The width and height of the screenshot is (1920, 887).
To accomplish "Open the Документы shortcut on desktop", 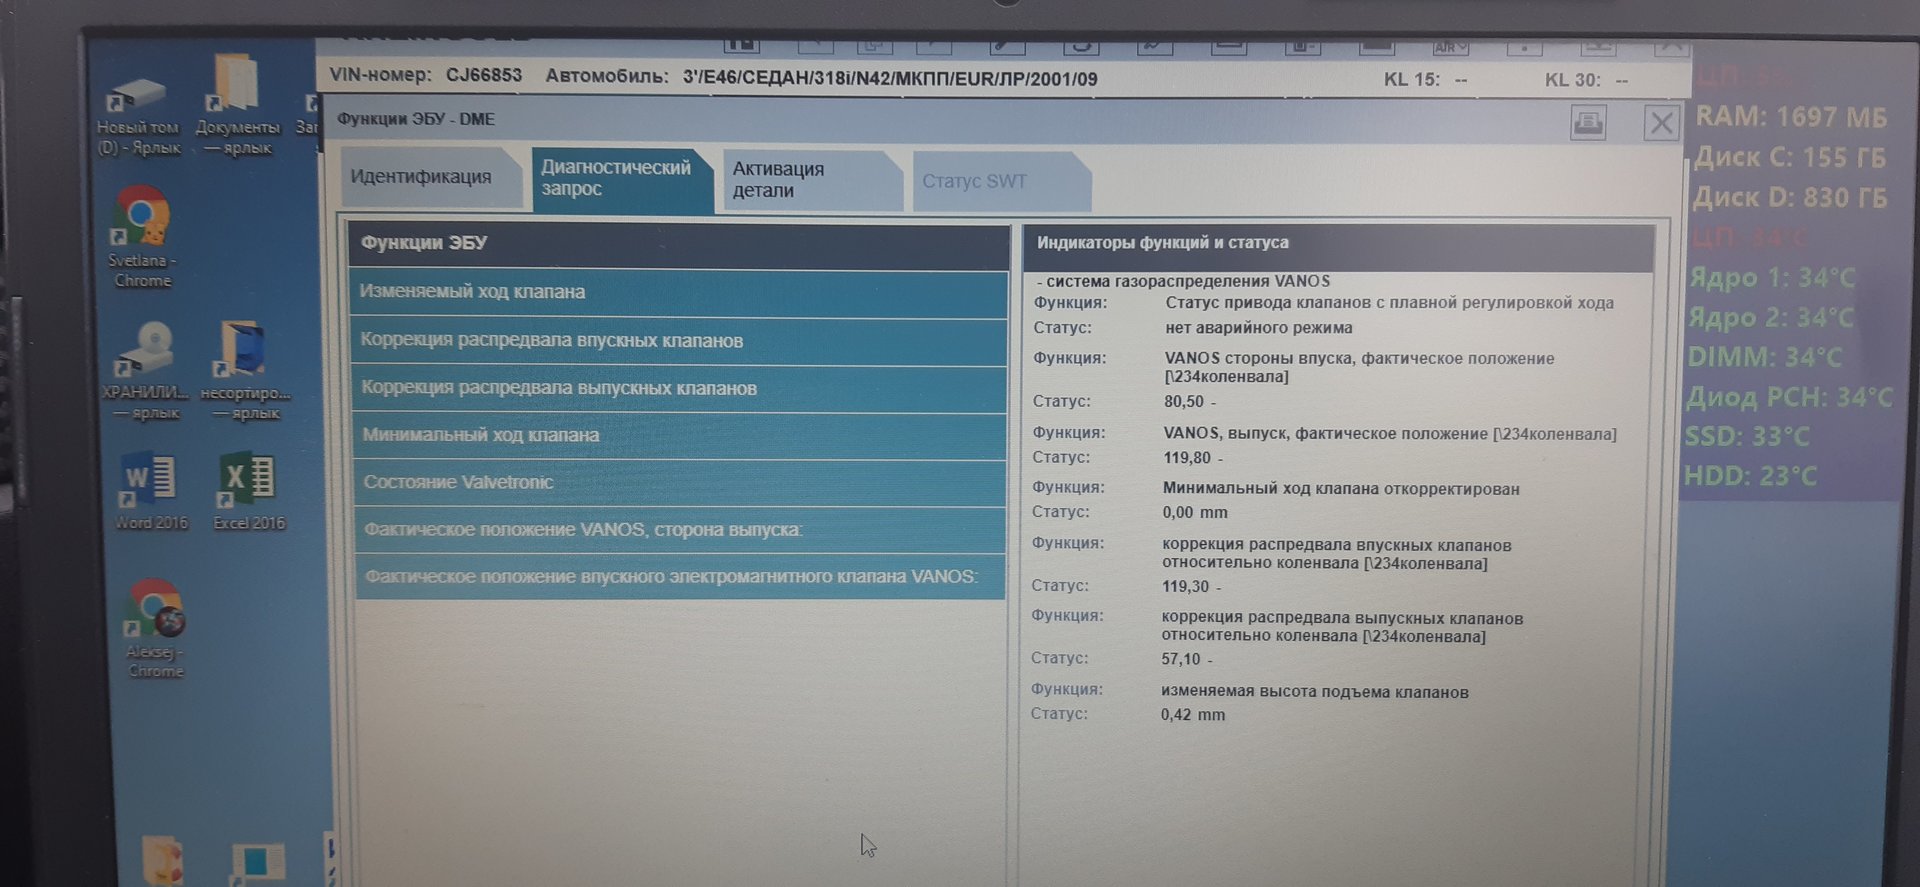I will pyautogui.click(x=237, y=105).
